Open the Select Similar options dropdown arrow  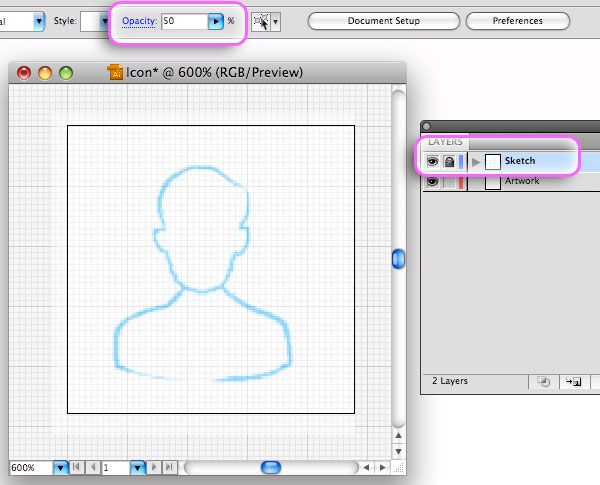276,22
